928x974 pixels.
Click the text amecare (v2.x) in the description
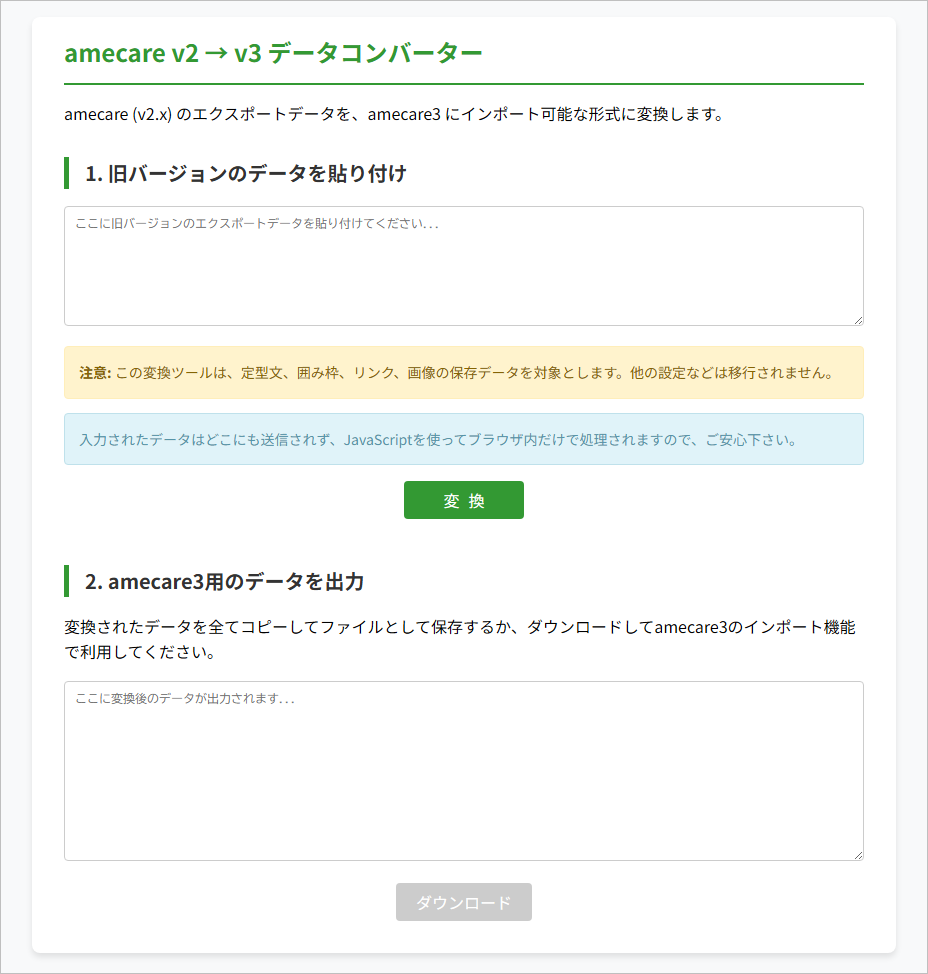(x=118, y=114)
